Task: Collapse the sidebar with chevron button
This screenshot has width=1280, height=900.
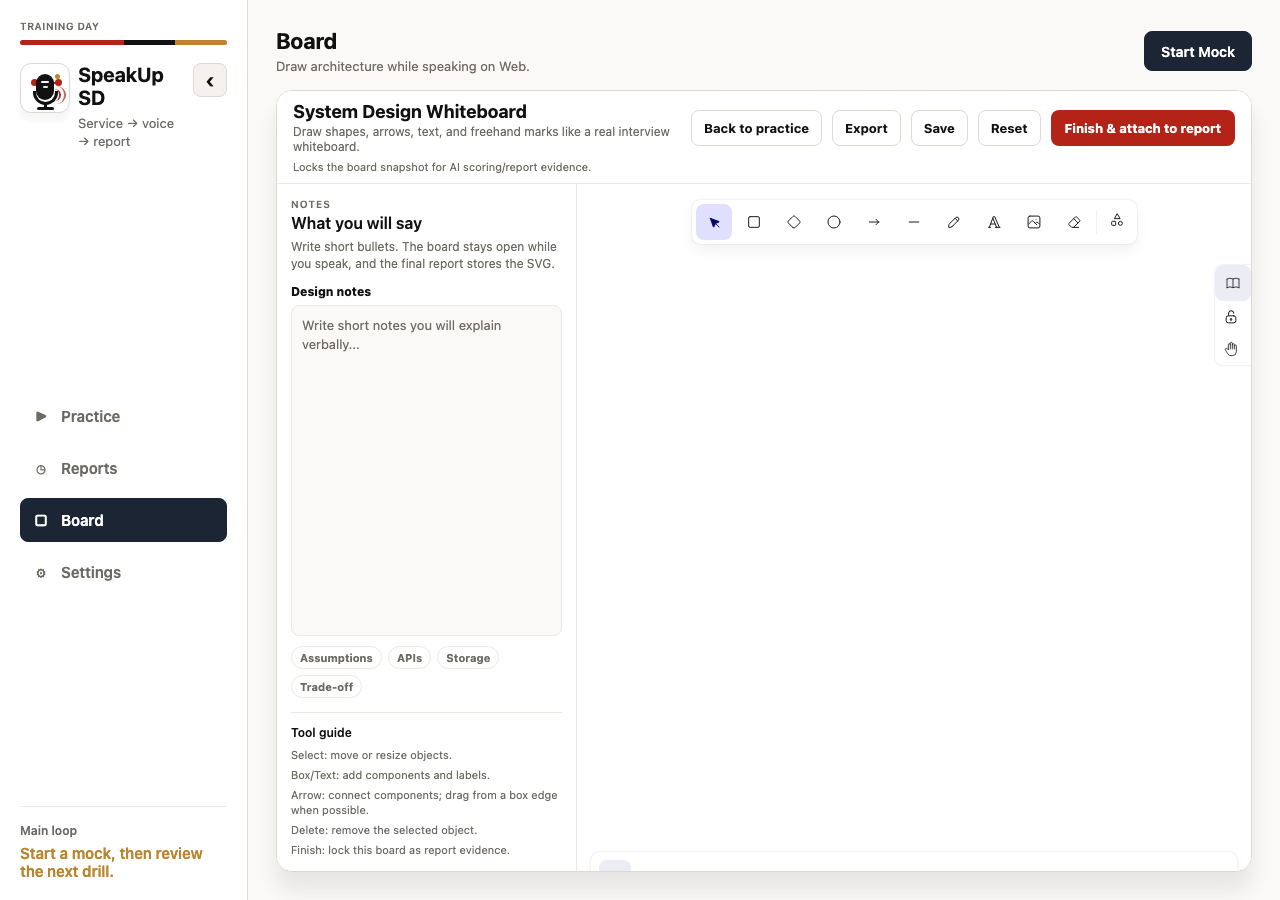Action: [210, 81]
